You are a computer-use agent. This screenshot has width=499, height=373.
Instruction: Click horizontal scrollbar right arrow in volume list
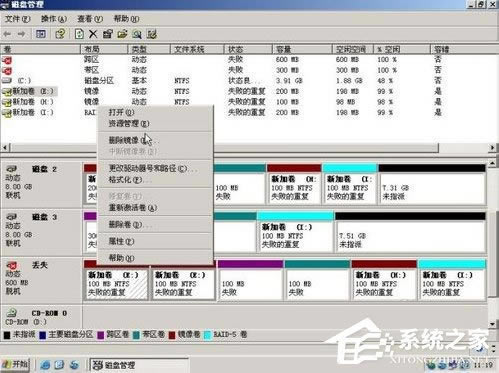tap(492, 148)
